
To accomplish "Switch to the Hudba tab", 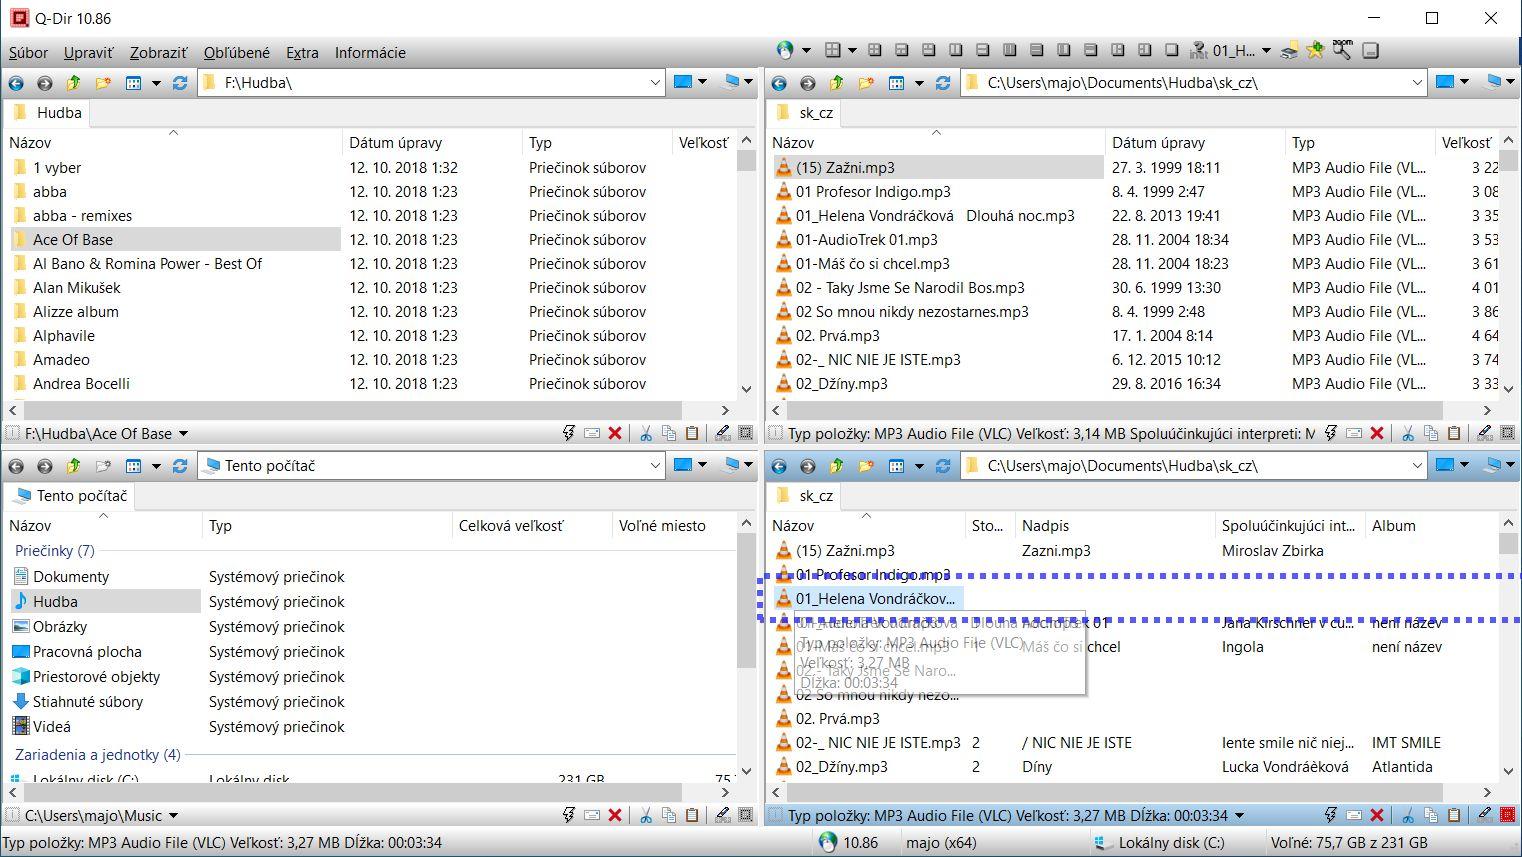I will point(48,113).
